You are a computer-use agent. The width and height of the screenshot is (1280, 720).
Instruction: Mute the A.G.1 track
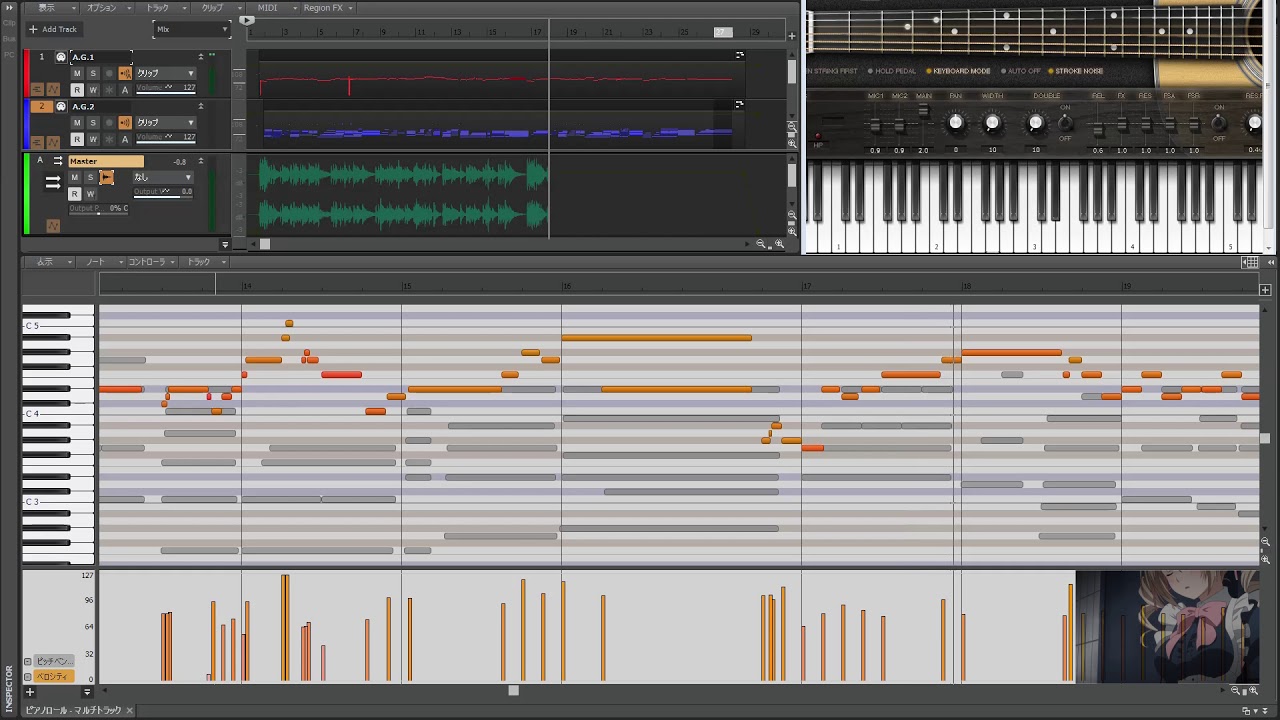point(77,73)
